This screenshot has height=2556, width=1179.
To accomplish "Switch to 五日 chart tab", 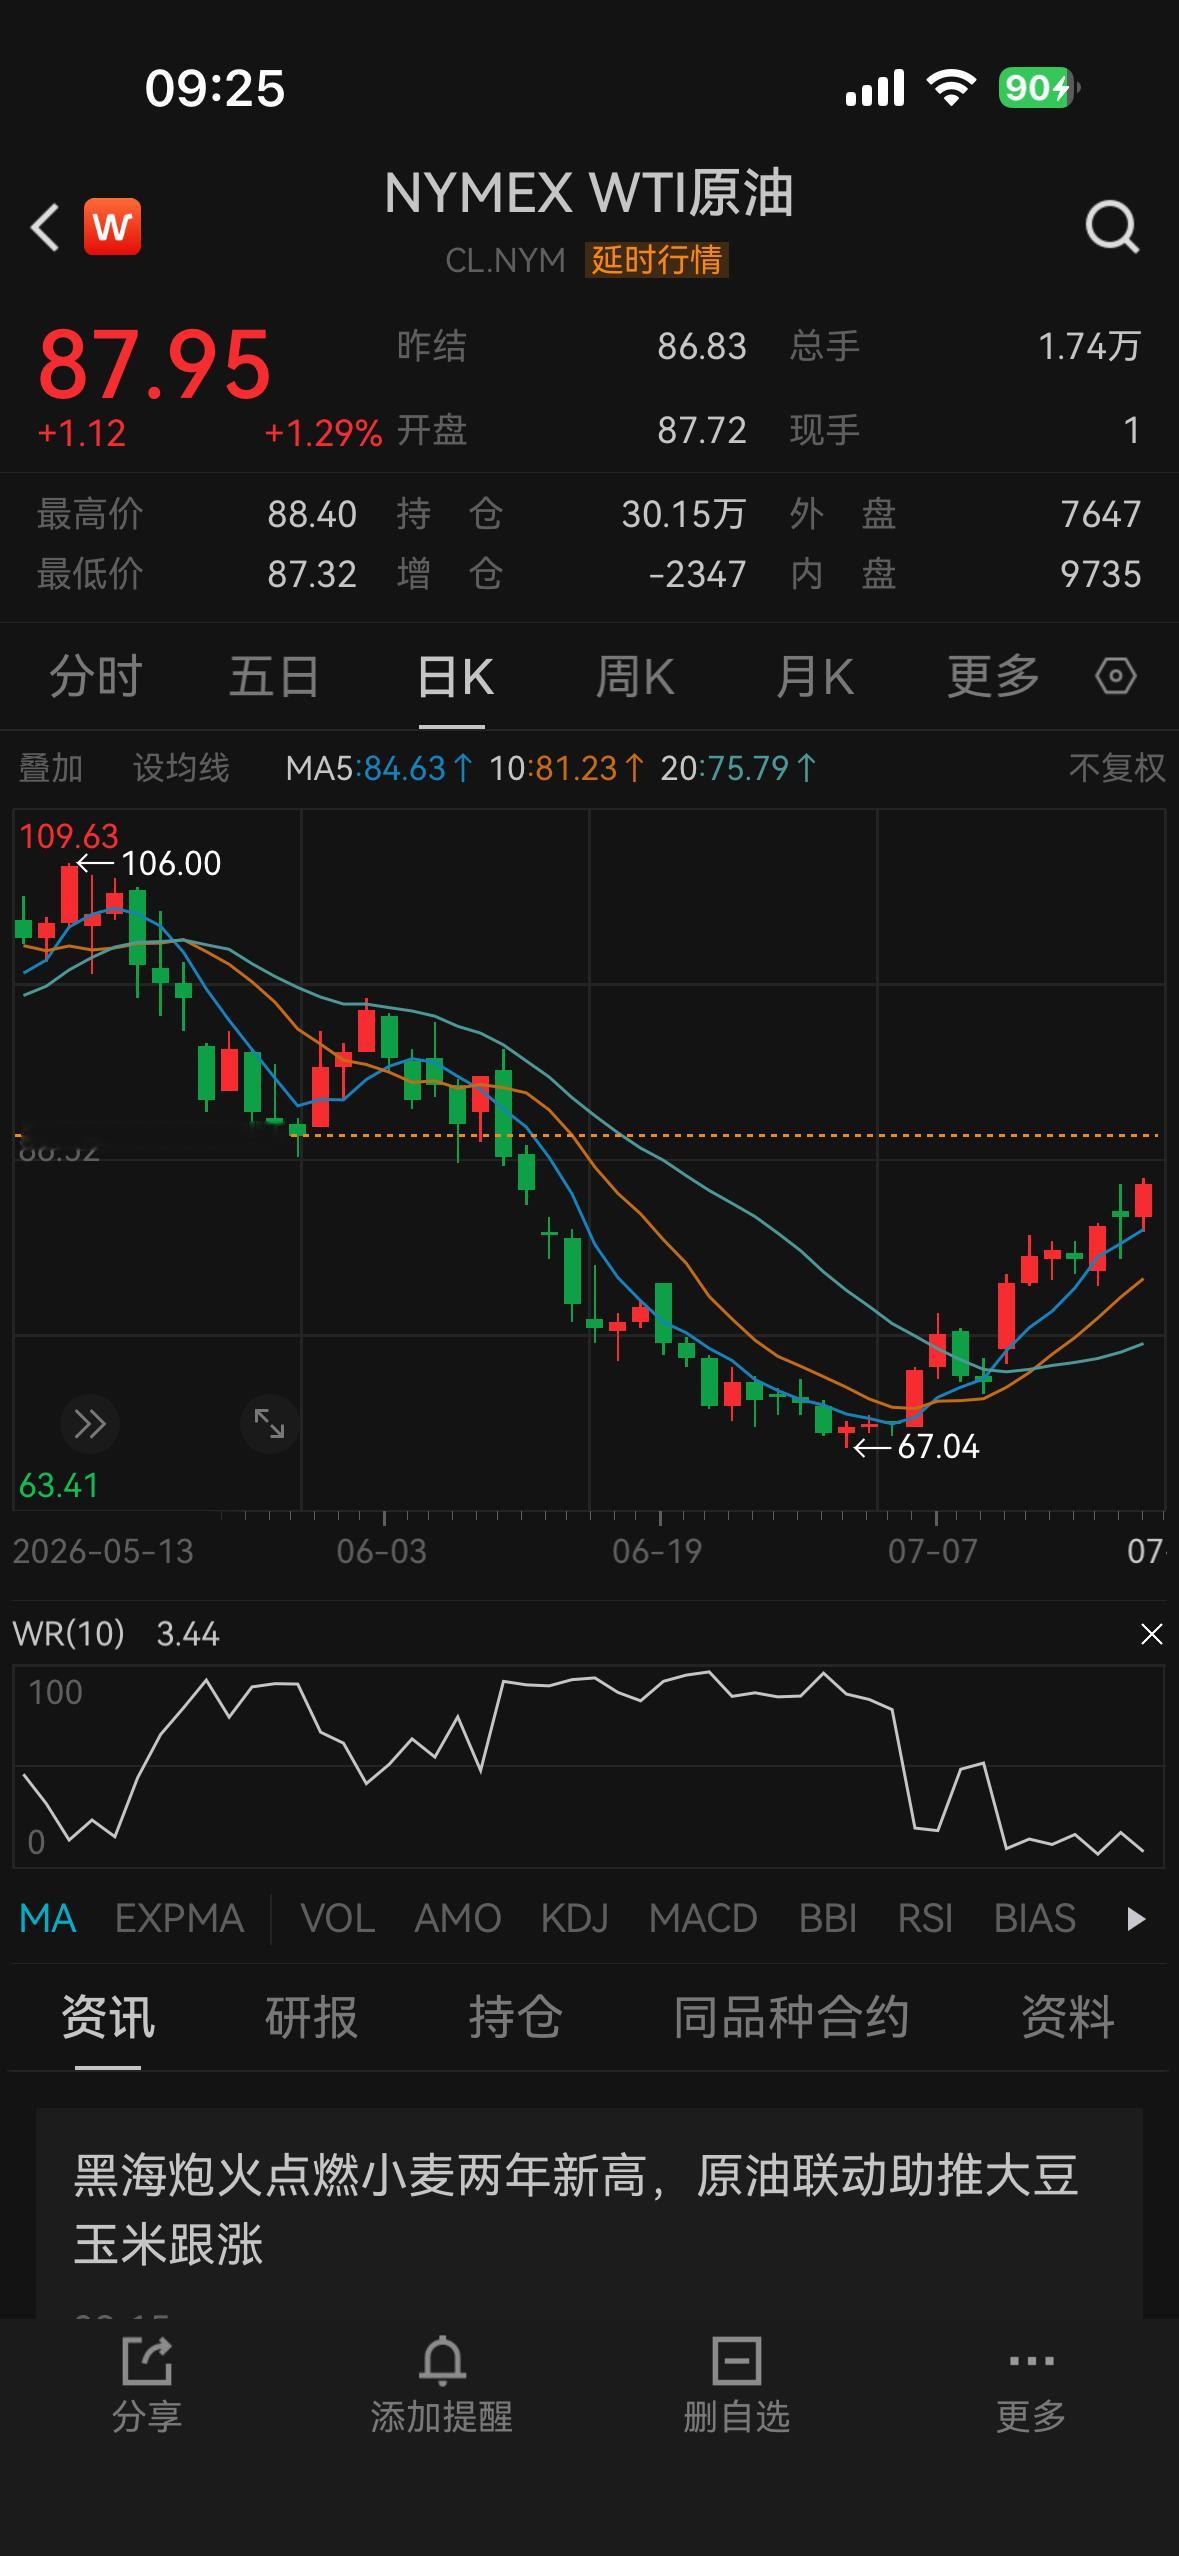I will point(274,676).
